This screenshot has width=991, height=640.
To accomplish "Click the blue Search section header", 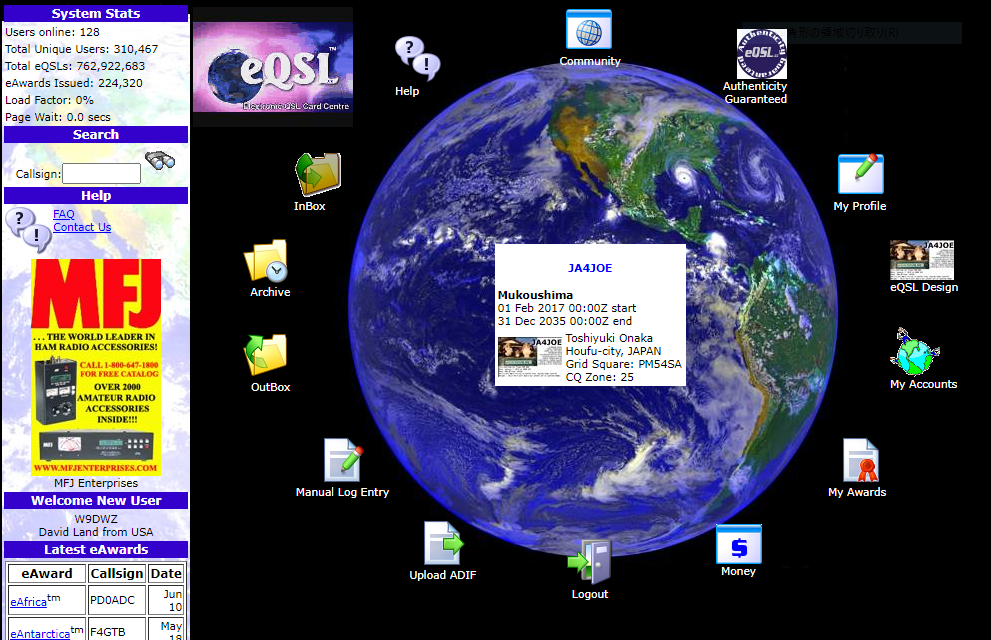I will point(96,135).
